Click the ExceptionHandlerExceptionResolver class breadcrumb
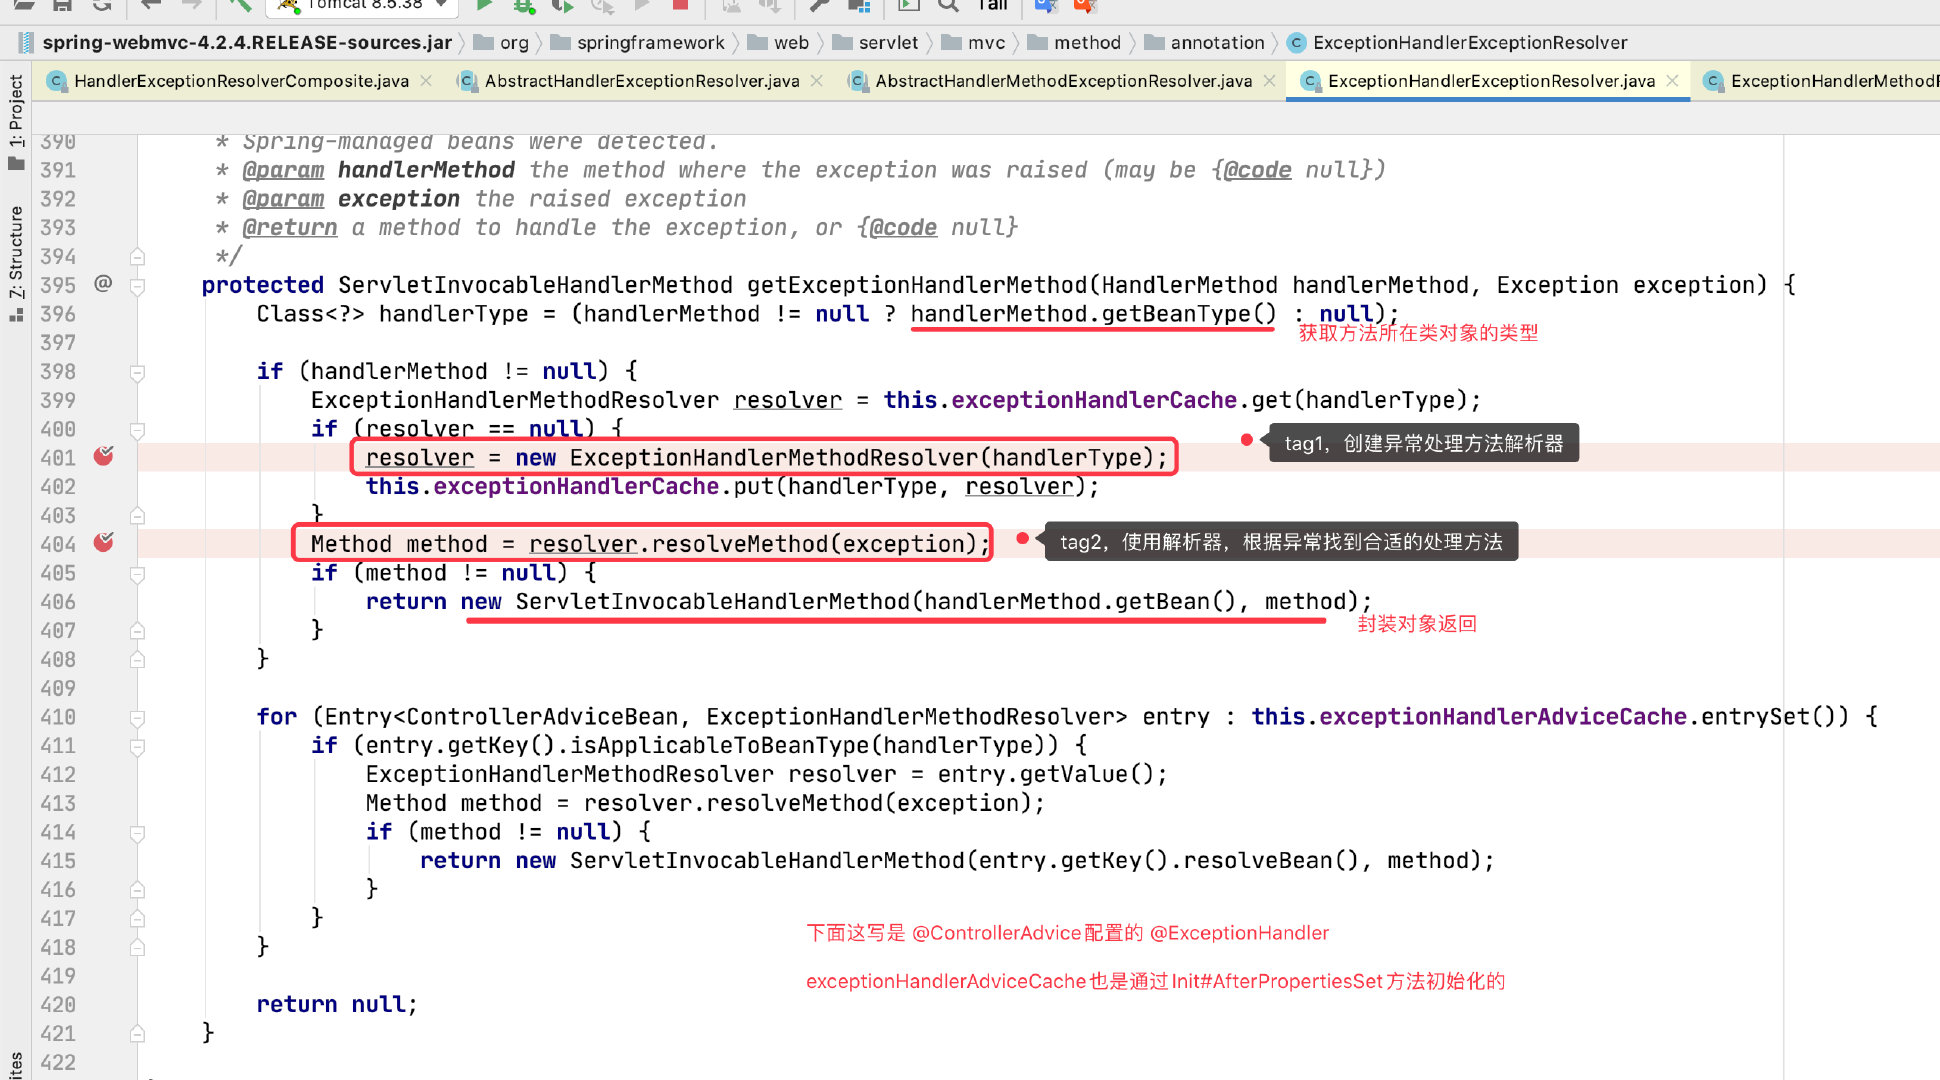The height and width of the screenshot is (1080, 1940). [1458, 42]
